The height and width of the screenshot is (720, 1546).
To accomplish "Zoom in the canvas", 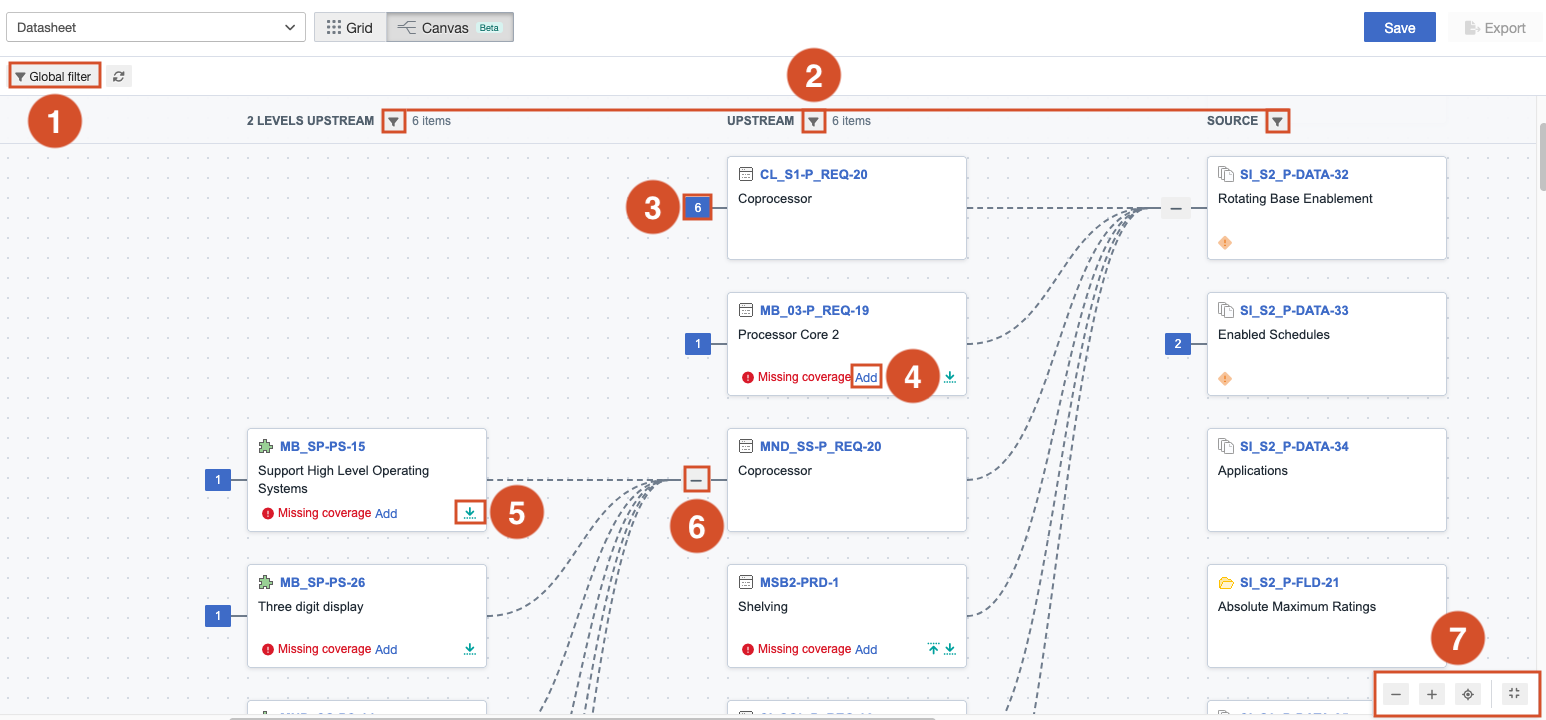I will click(1432, 693).
